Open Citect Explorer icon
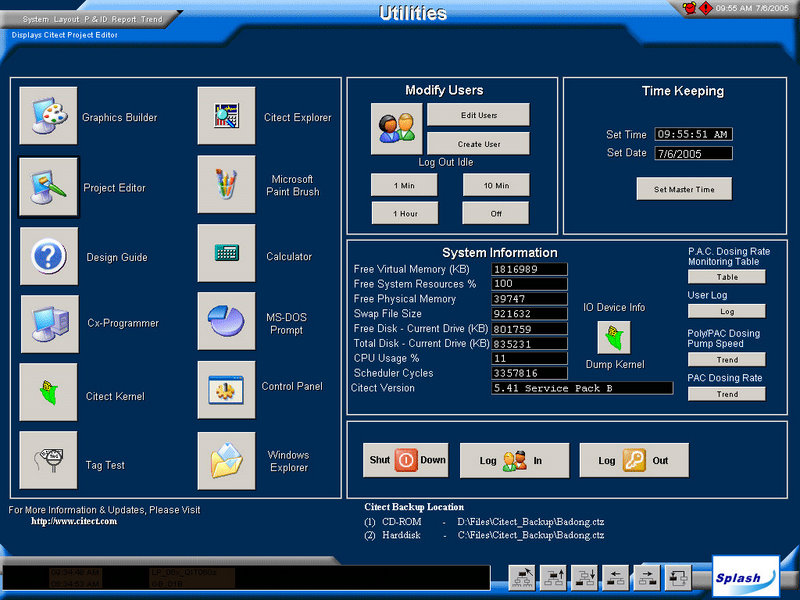Screen dimensions: 800x600 coord(226,117)
